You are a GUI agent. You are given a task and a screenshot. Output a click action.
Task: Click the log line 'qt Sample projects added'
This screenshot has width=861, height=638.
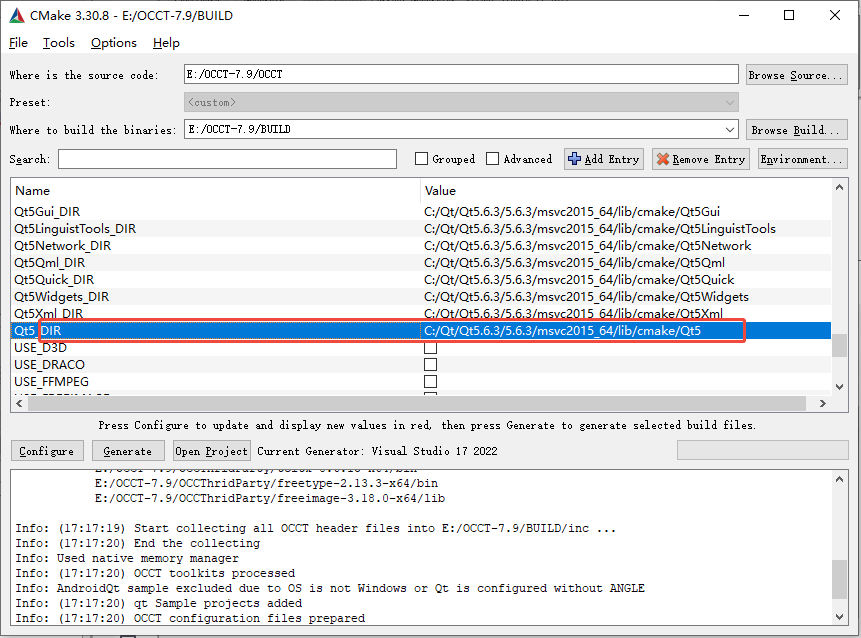(x=159, y=603)
